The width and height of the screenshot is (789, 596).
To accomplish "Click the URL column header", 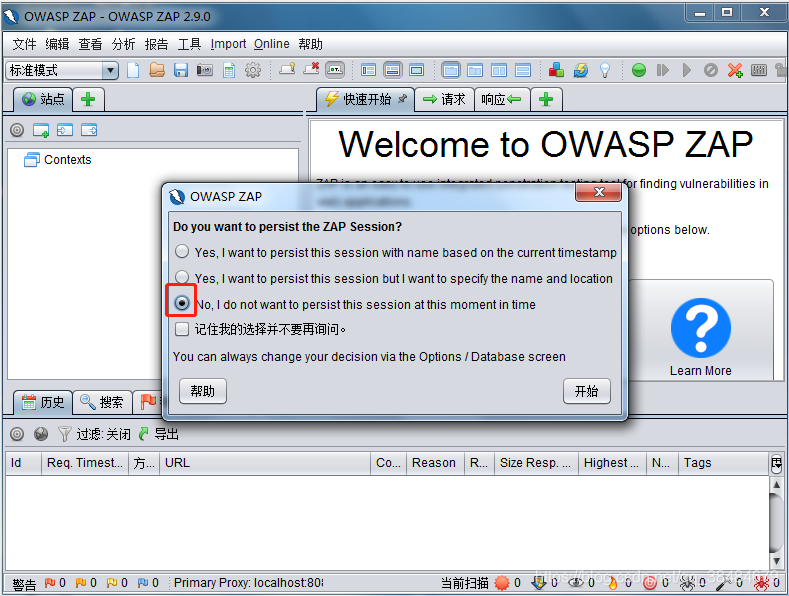I will (x=265, y=463).
